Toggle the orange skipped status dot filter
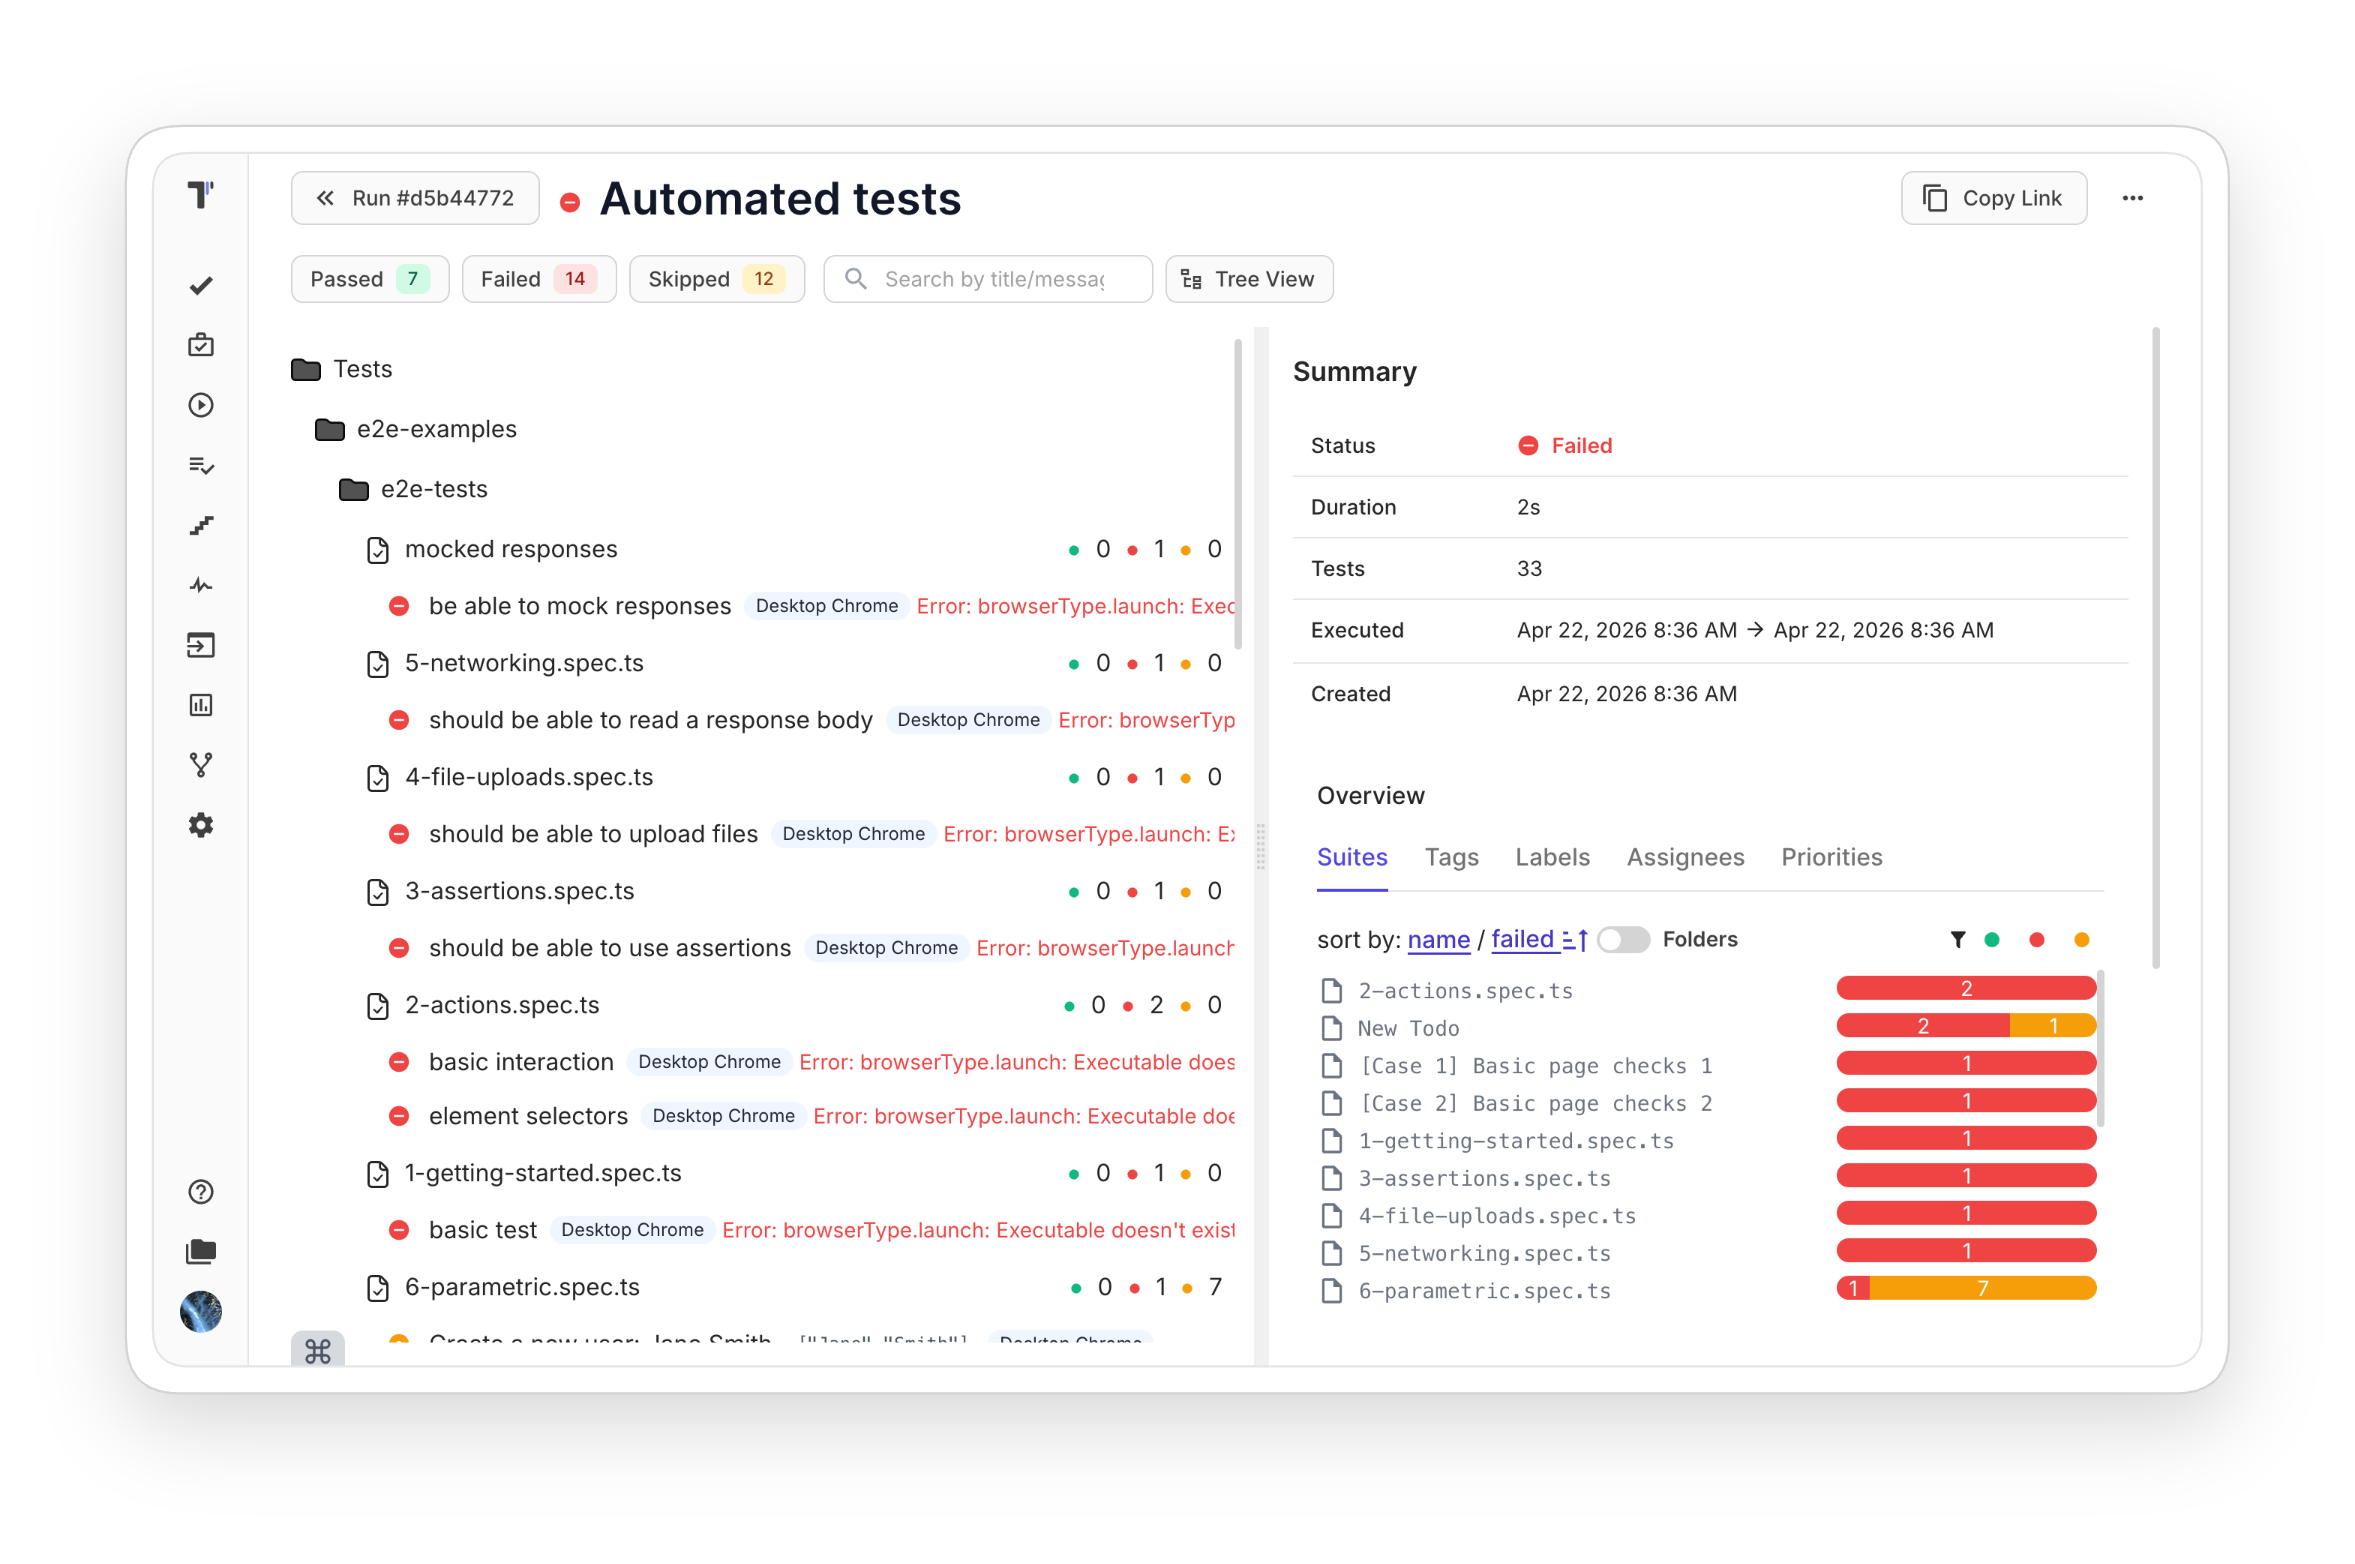Viewport: 2355px width, 1564px height. tap(2081, 939)
